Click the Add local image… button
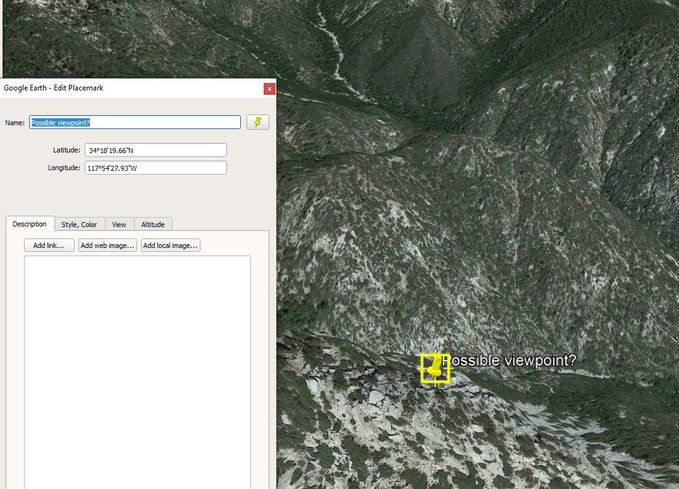Screen dimensions: 679x489 point(171,245)
